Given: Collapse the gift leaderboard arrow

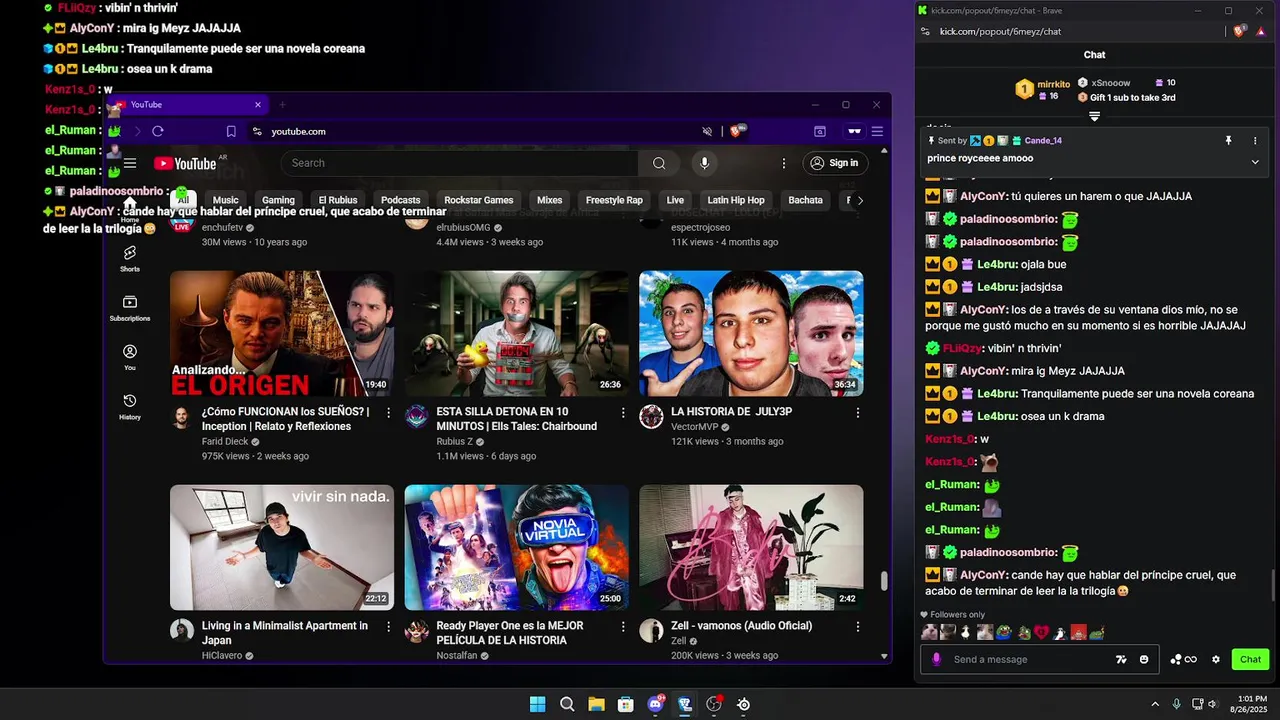Looking at the screenshot, I should tap(1095, 116).
